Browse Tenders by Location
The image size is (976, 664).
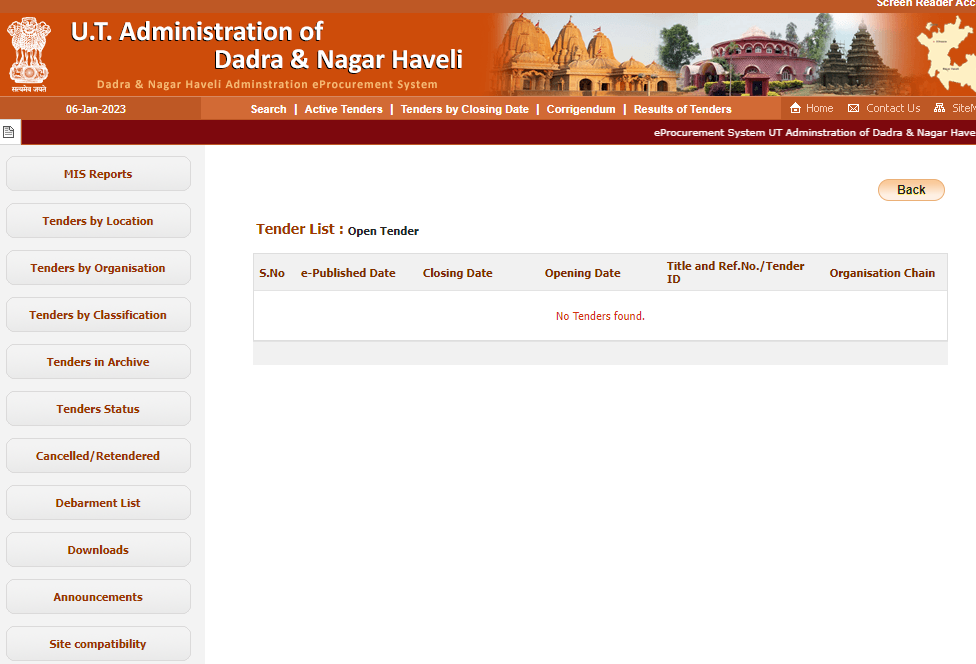98,221
